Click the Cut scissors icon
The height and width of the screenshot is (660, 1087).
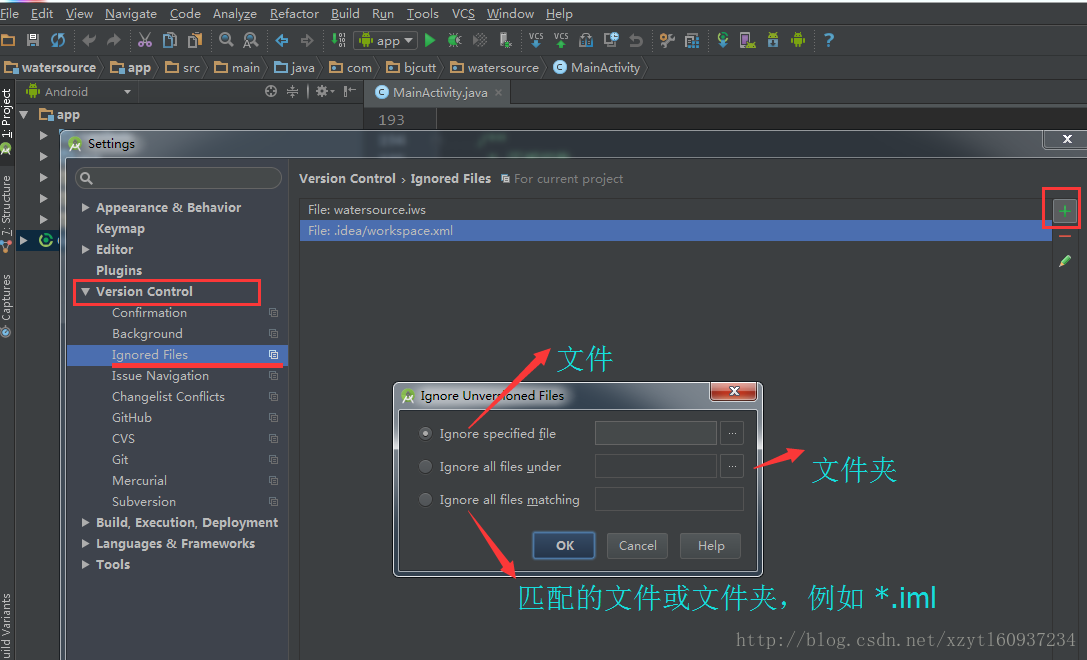(144, 40)
